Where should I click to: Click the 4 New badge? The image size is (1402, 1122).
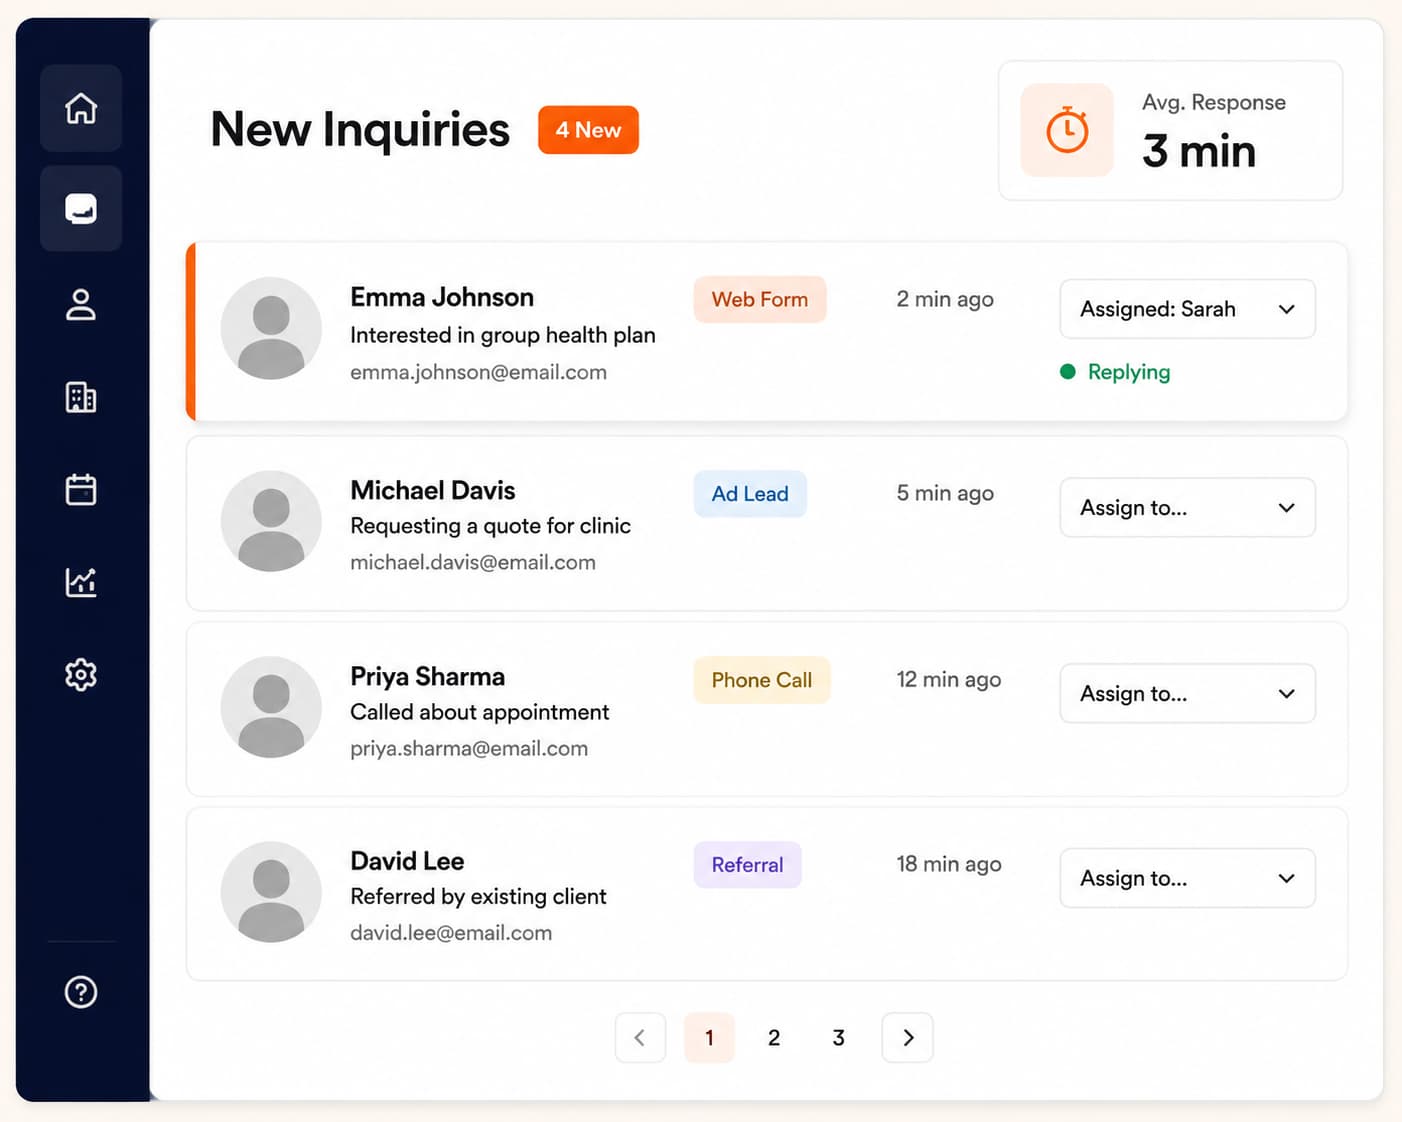[x=588, y=130]
